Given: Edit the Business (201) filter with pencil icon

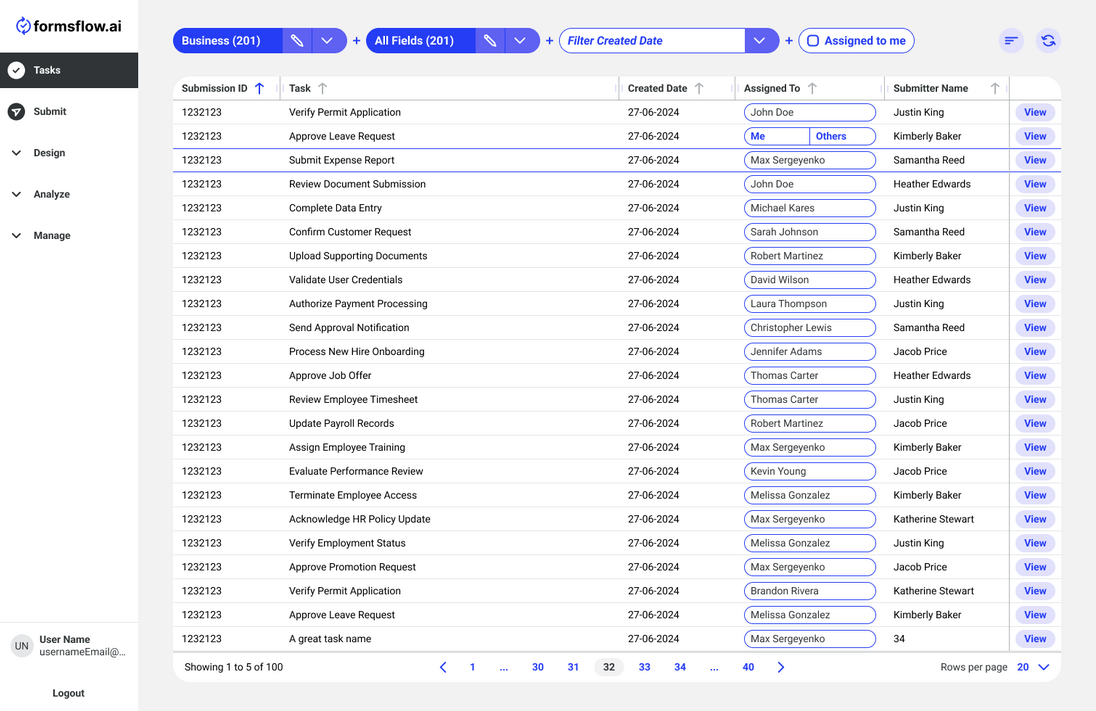Looking at the screenshot, I should (297, 41).
